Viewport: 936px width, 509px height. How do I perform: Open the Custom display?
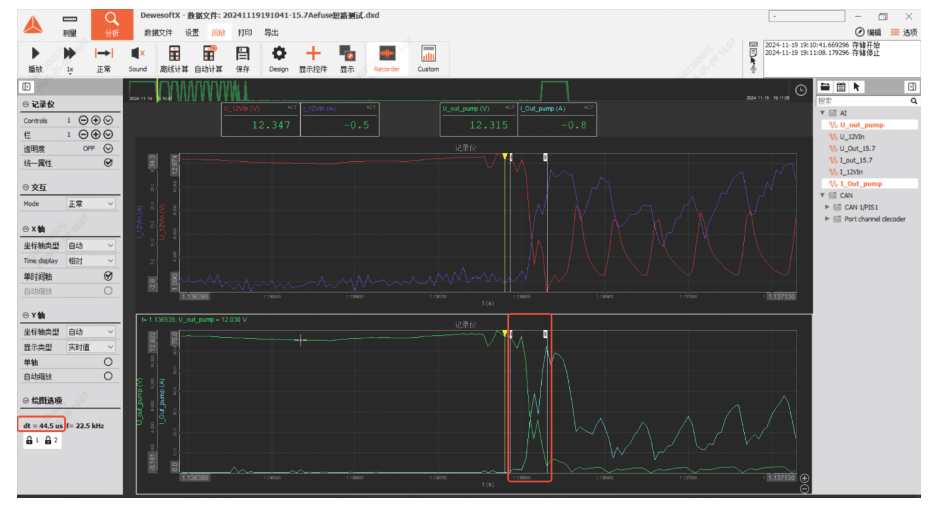pos(428,59)
